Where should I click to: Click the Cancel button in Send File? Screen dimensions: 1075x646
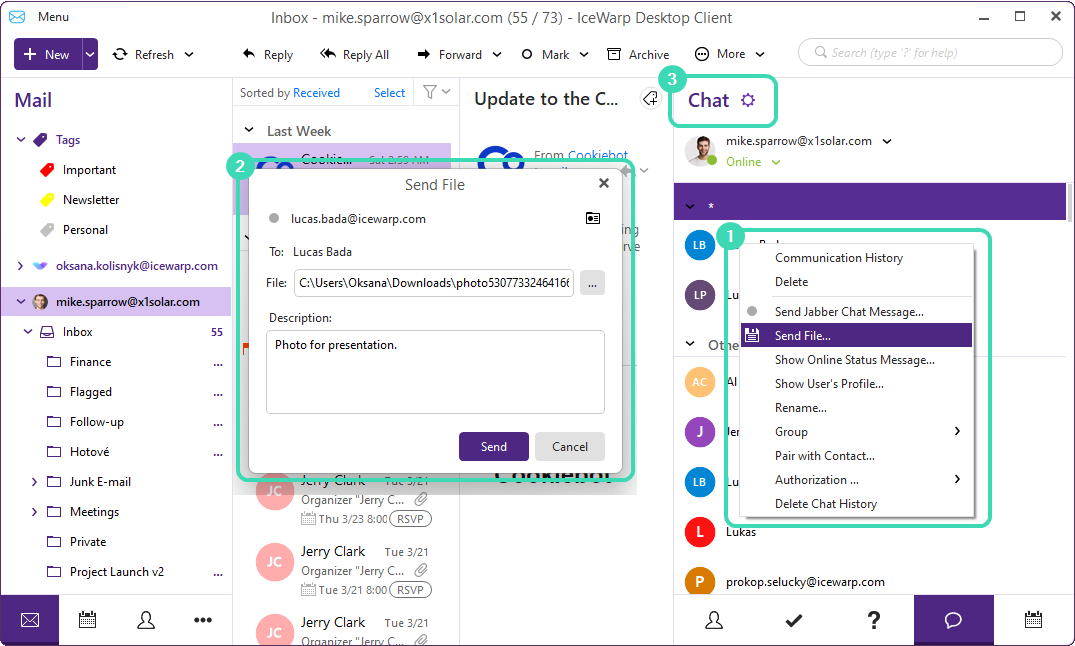tap(569, 447)
